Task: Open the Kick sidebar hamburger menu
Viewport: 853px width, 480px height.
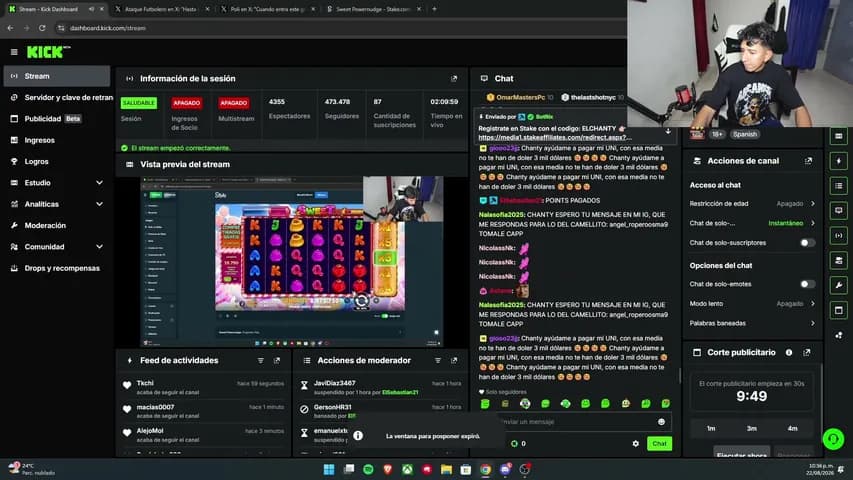Action: tap(14, 52)
